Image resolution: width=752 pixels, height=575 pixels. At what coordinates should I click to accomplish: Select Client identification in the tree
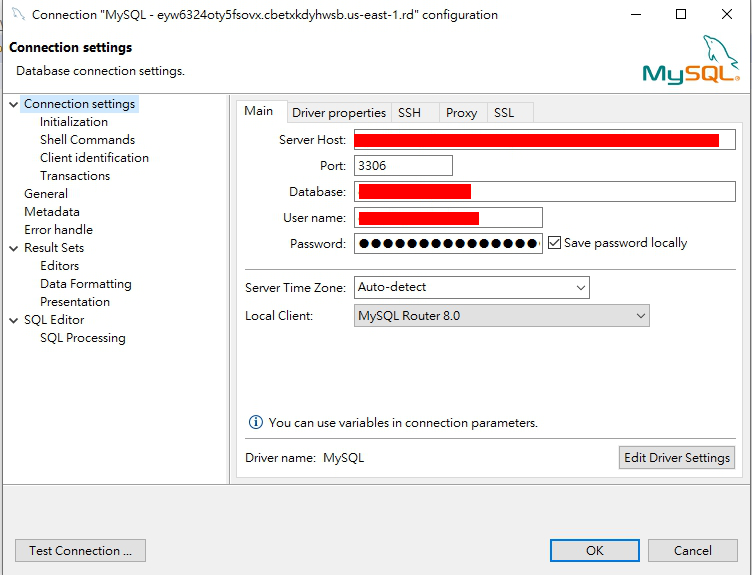94,158
